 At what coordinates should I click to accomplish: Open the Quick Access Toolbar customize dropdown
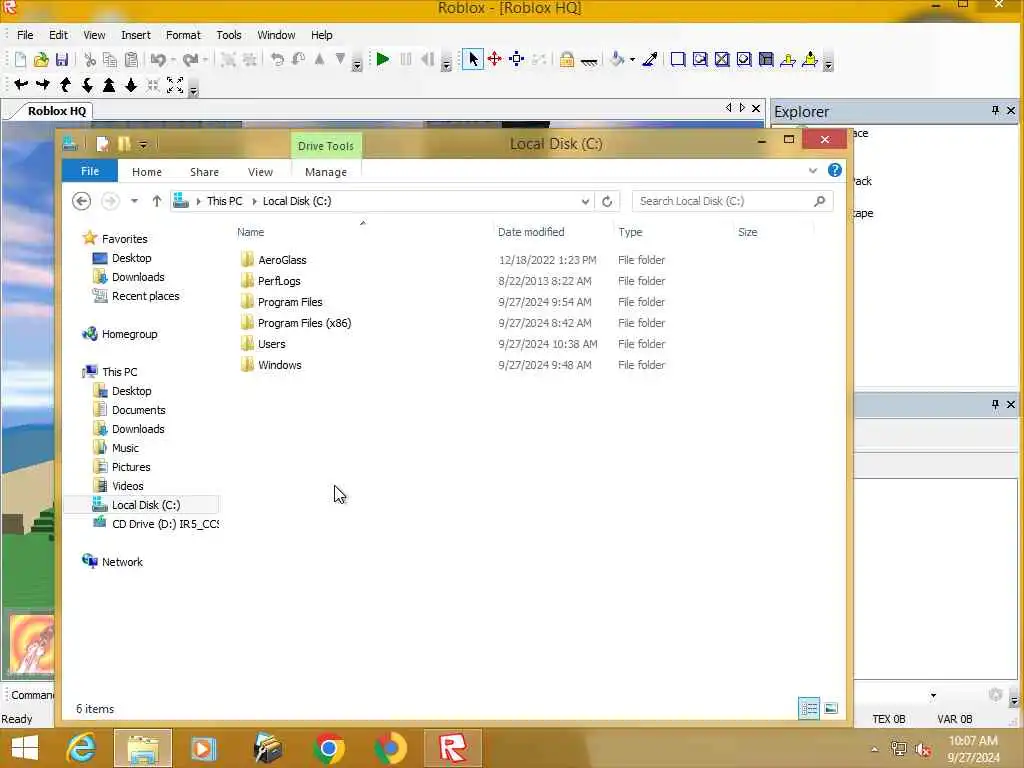(x=143, y=144)
